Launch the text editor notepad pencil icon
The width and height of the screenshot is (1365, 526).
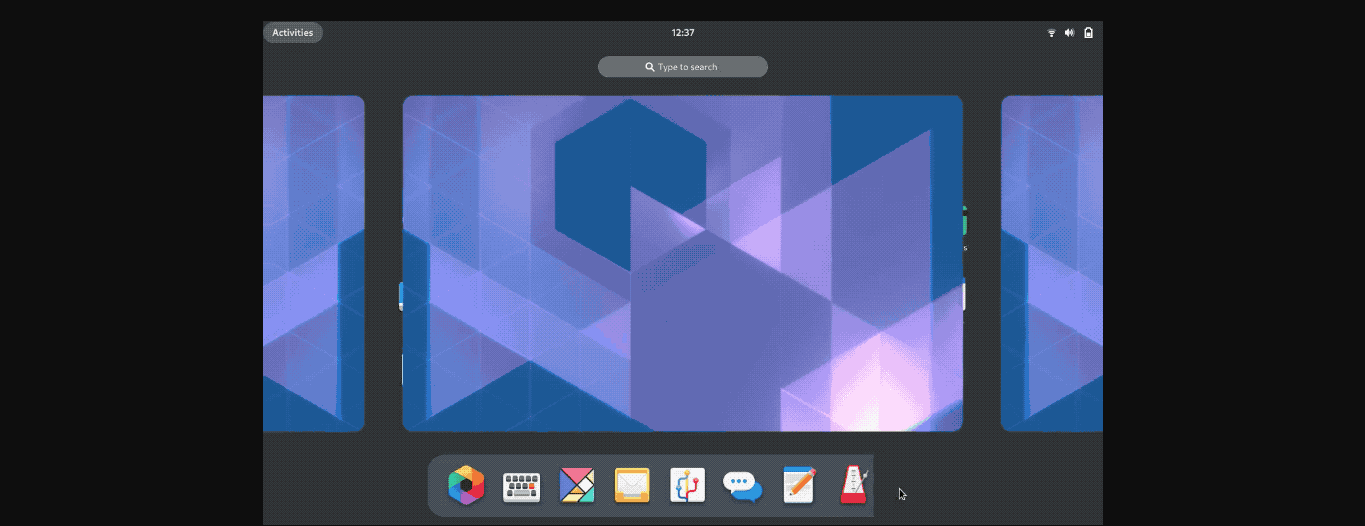click(x=799, y=486)
